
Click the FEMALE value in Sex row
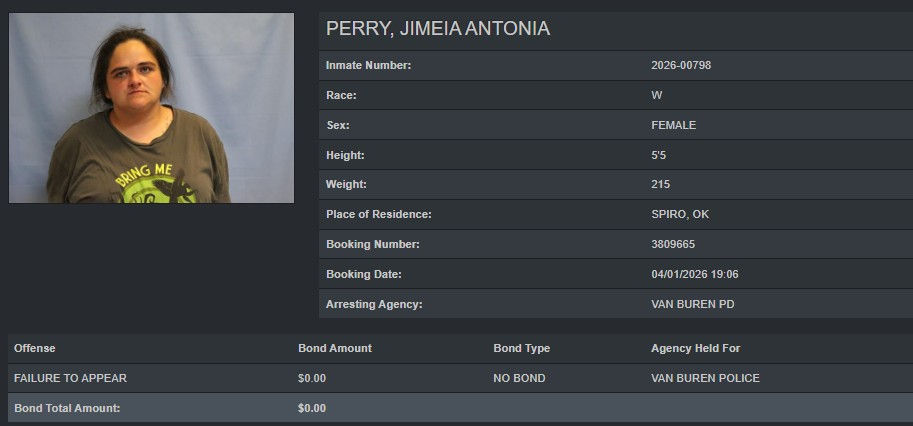coord(673,125)
